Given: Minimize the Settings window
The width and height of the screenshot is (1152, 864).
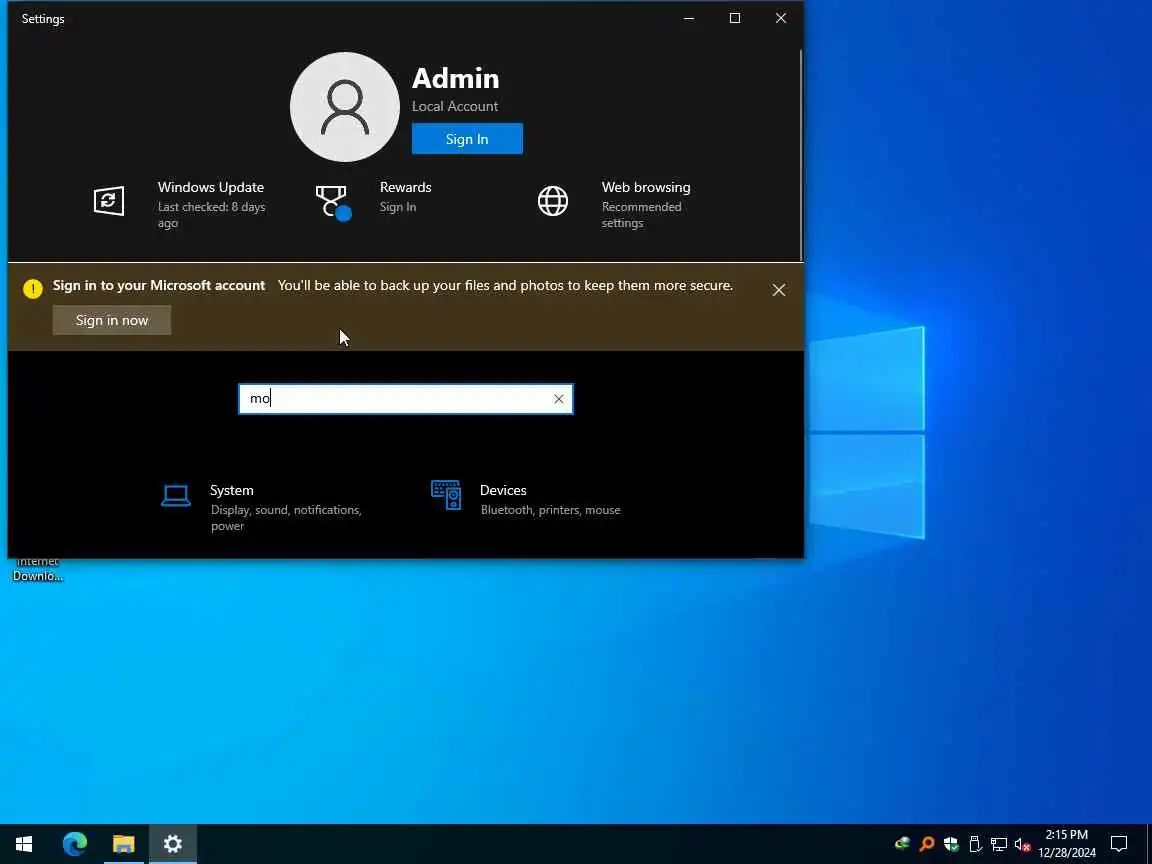Looking at the screenshot, I should [688, 18].
